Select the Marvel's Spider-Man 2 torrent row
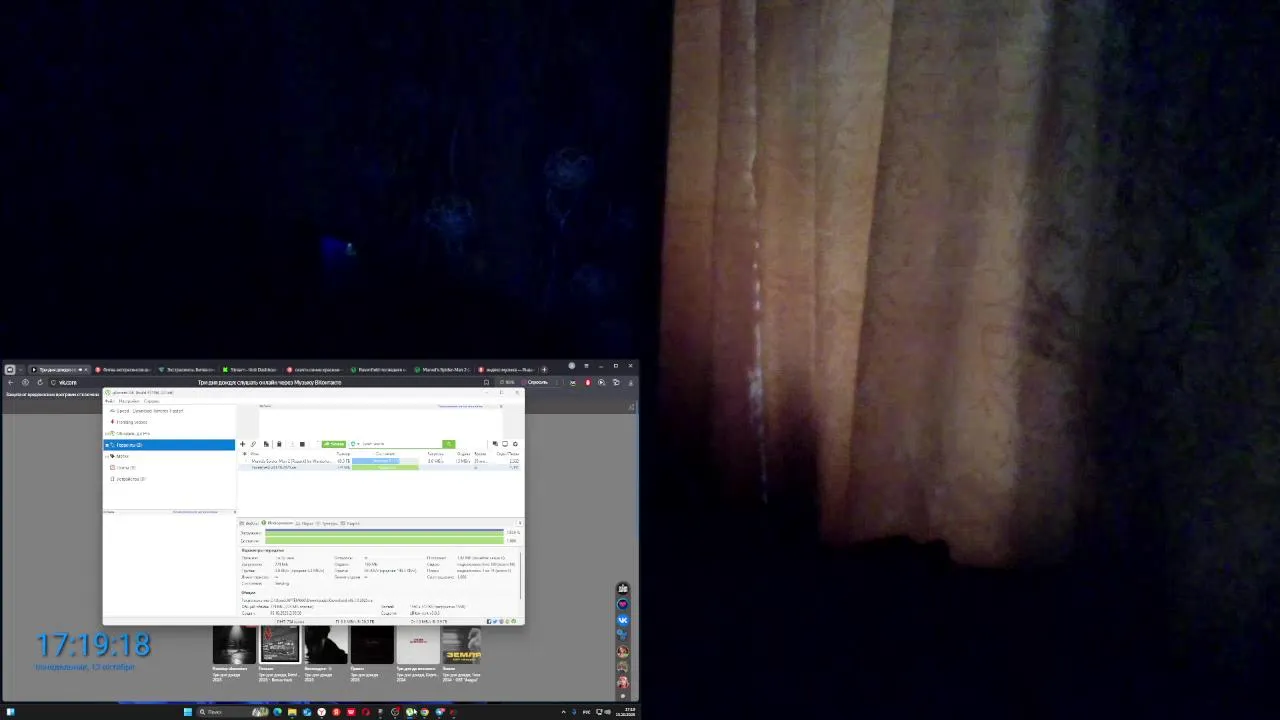The image size is (1280, 720). (380, 461)
